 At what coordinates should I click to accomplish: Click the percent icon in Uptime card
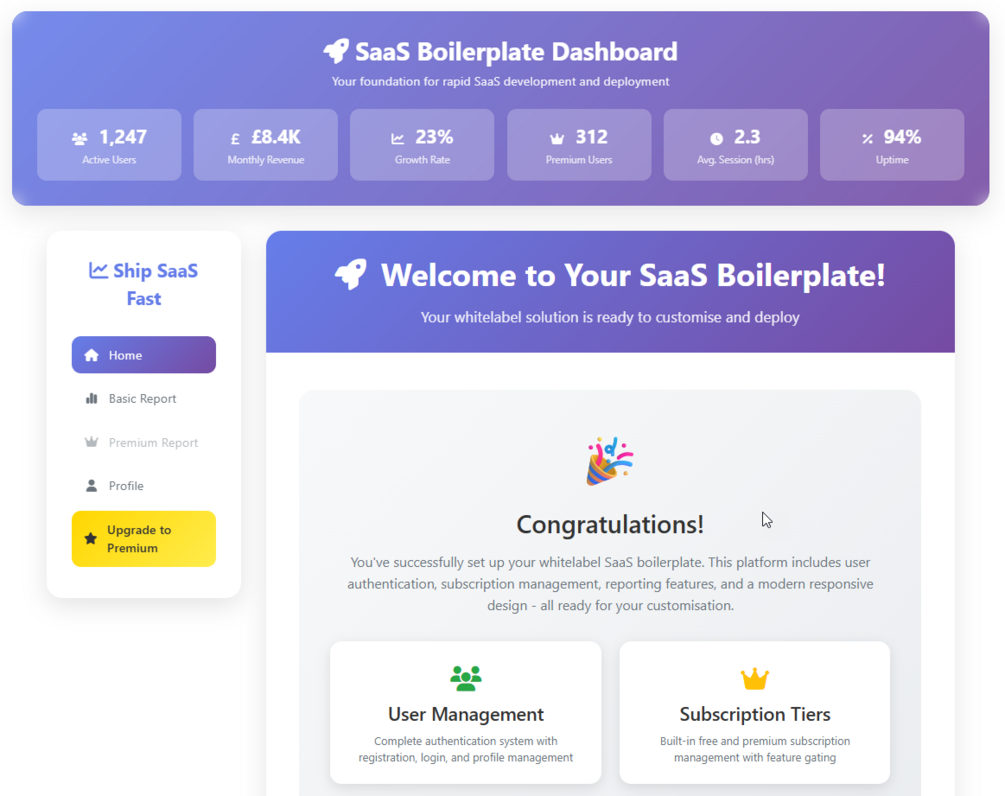coord(867,139)
